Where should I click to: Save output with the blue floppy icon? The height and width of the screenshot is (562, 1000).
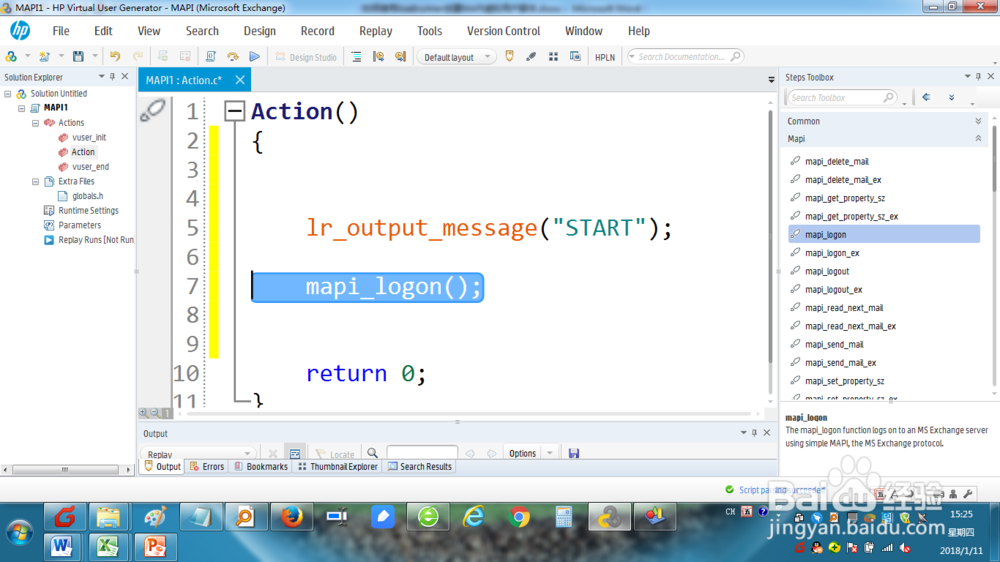coord(574,453)
